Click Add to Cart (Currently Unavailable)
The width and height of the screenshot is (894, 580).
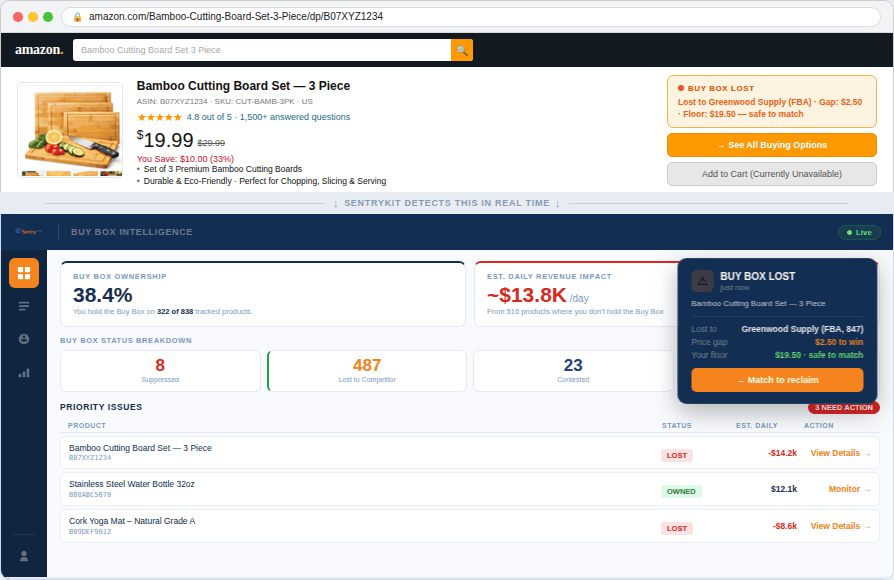pyautogui.click(x=771, y=174)
